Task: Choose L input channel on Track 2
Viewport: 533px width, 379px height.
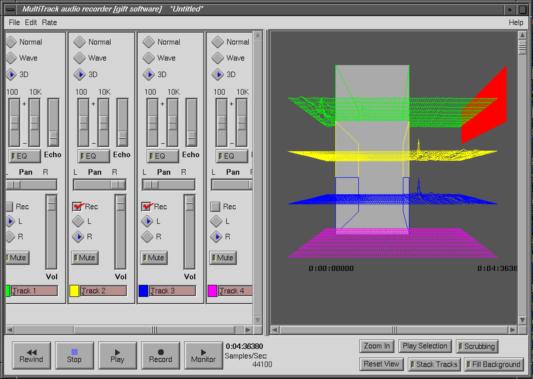Action: point(78,221)
